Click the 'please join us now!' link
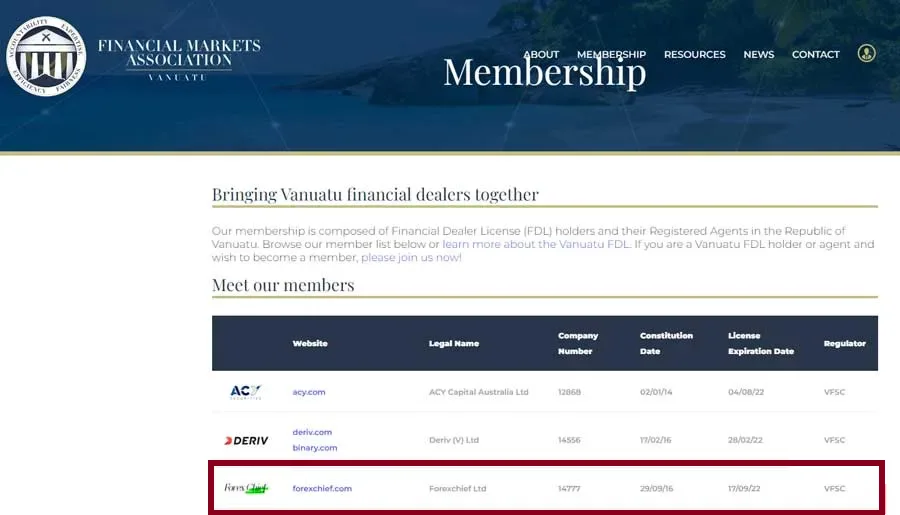The image size is (900, 515). (411, 257)
